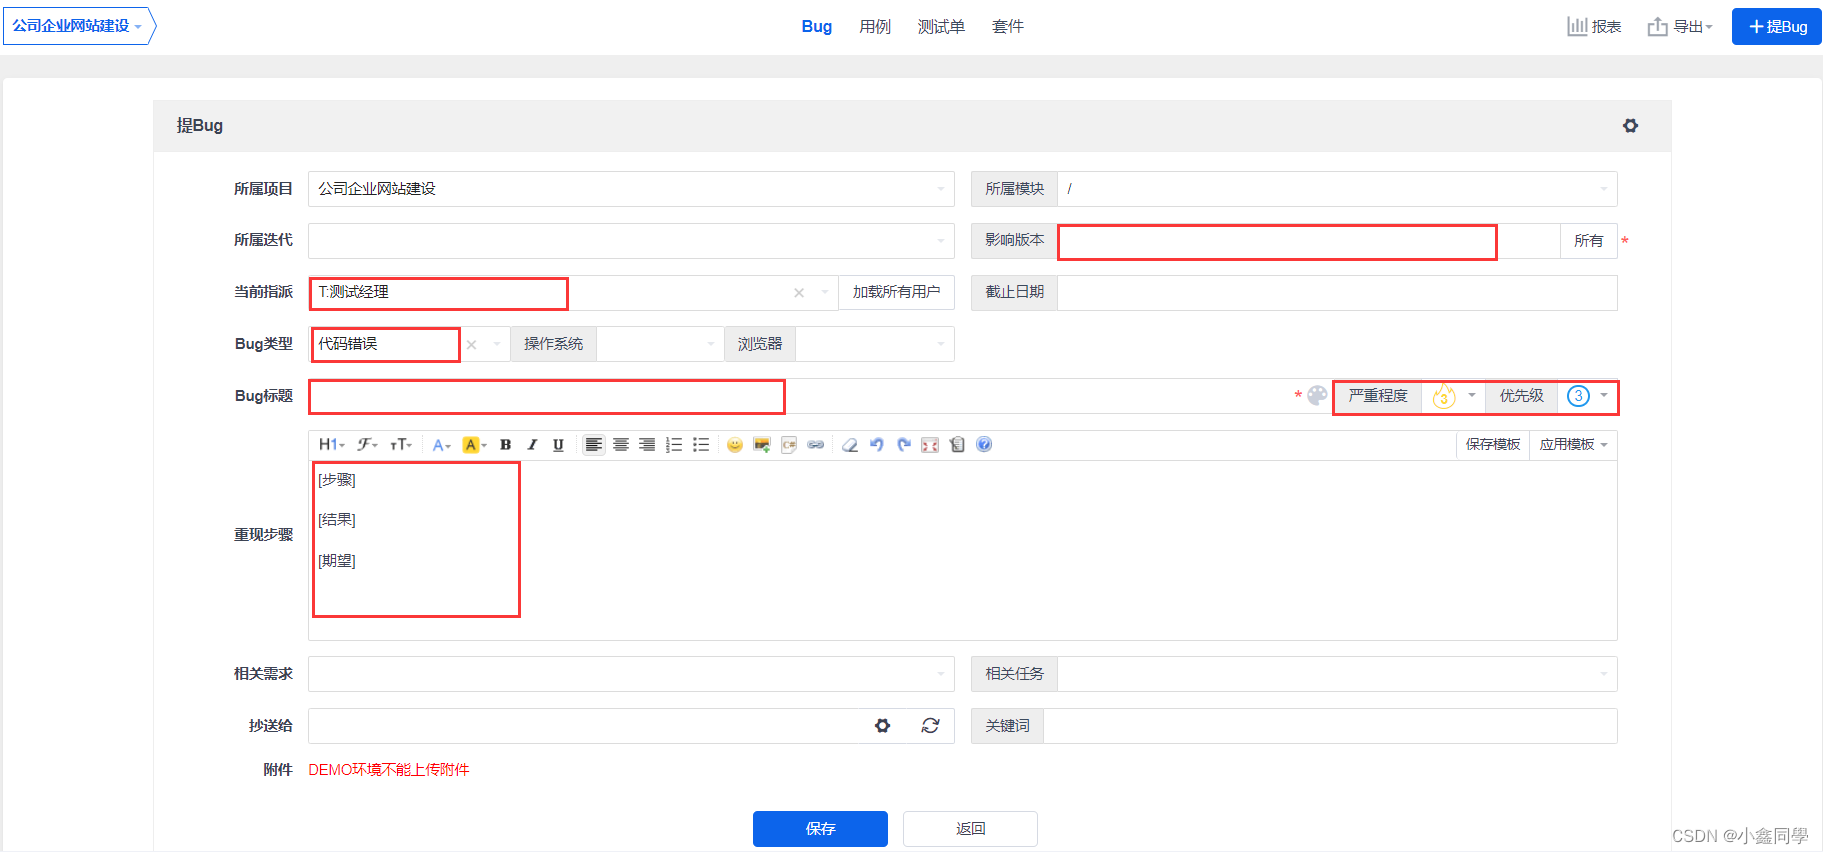Align text right in editor
The width and height of the screenshot is (1823, 854).
(x=647, y=445)
